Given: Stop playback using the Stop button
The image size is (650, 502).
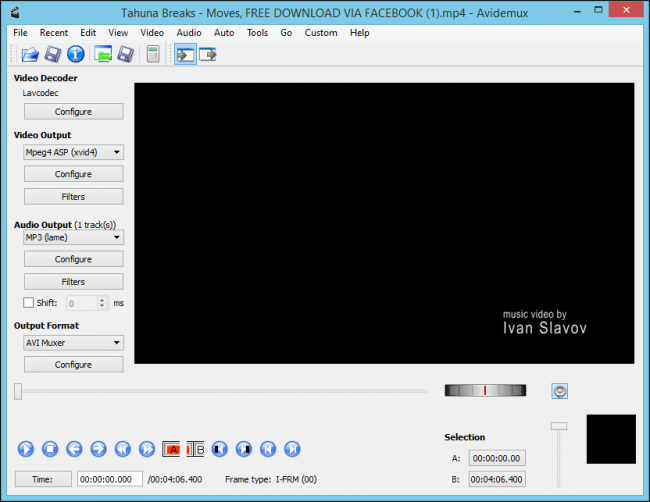Looking at the screenshot, I should point(50,449).
